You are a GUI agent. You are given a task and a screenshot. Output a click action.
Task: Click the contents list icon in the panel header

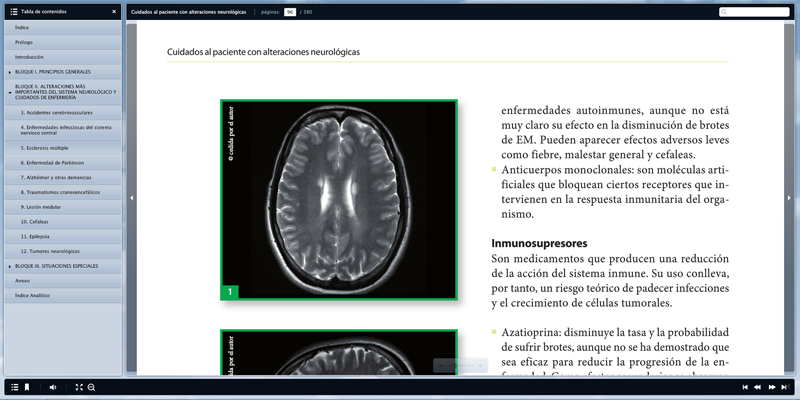pyautogui.click(x=14, y=11)
